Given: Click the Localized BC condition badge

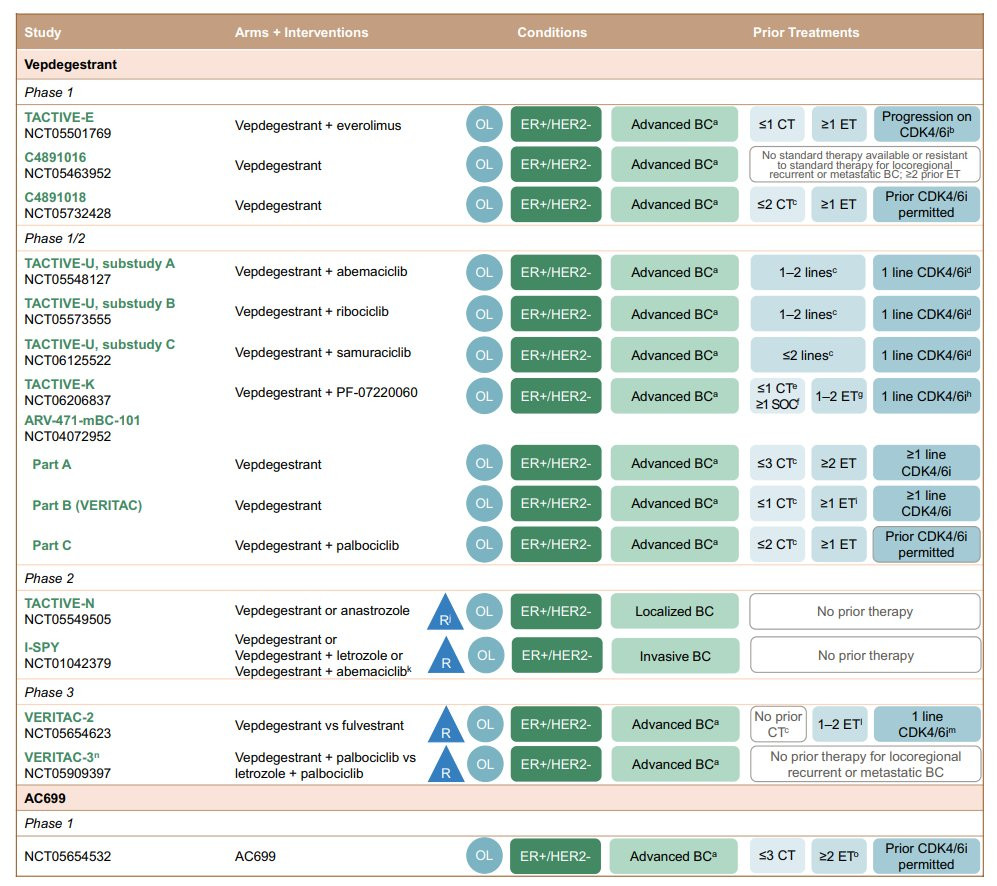Looking at the screenshot, I should (675, 611).
